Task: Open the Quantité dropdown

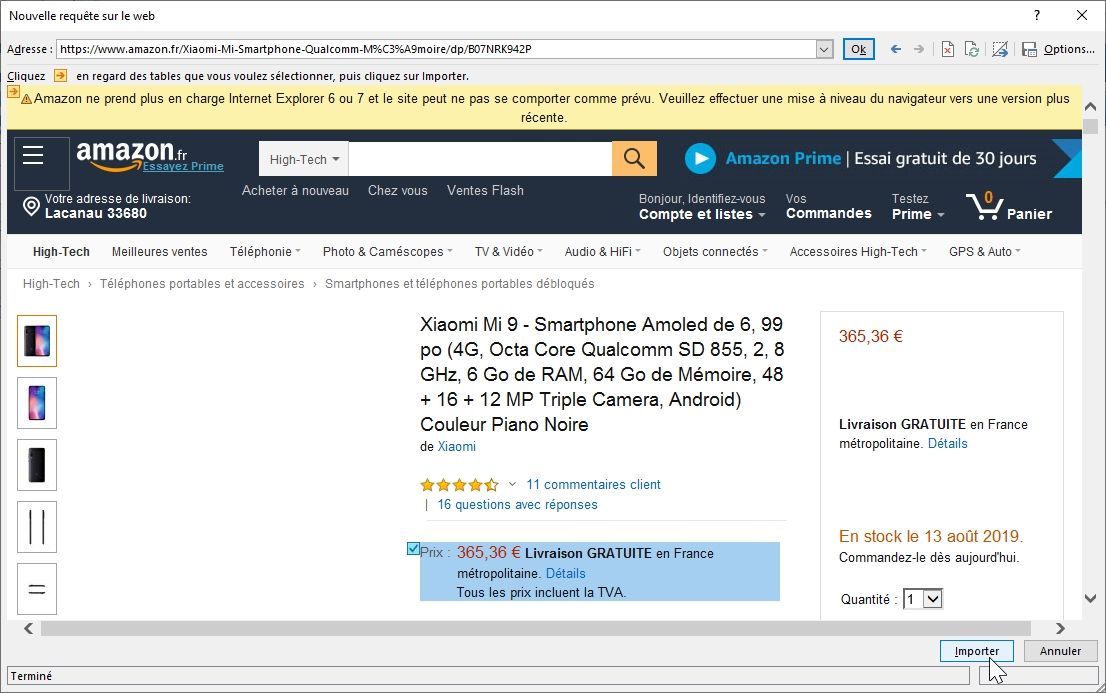Action: [x=923, y=599]
